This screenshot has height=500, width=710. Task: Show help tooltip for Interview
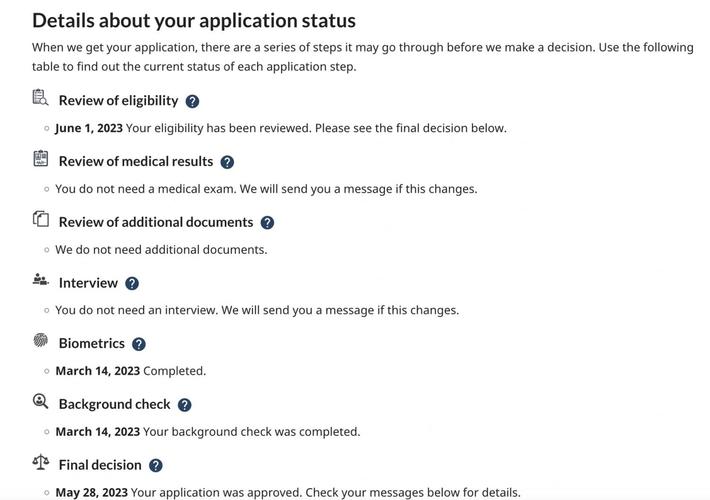point(132,284)
